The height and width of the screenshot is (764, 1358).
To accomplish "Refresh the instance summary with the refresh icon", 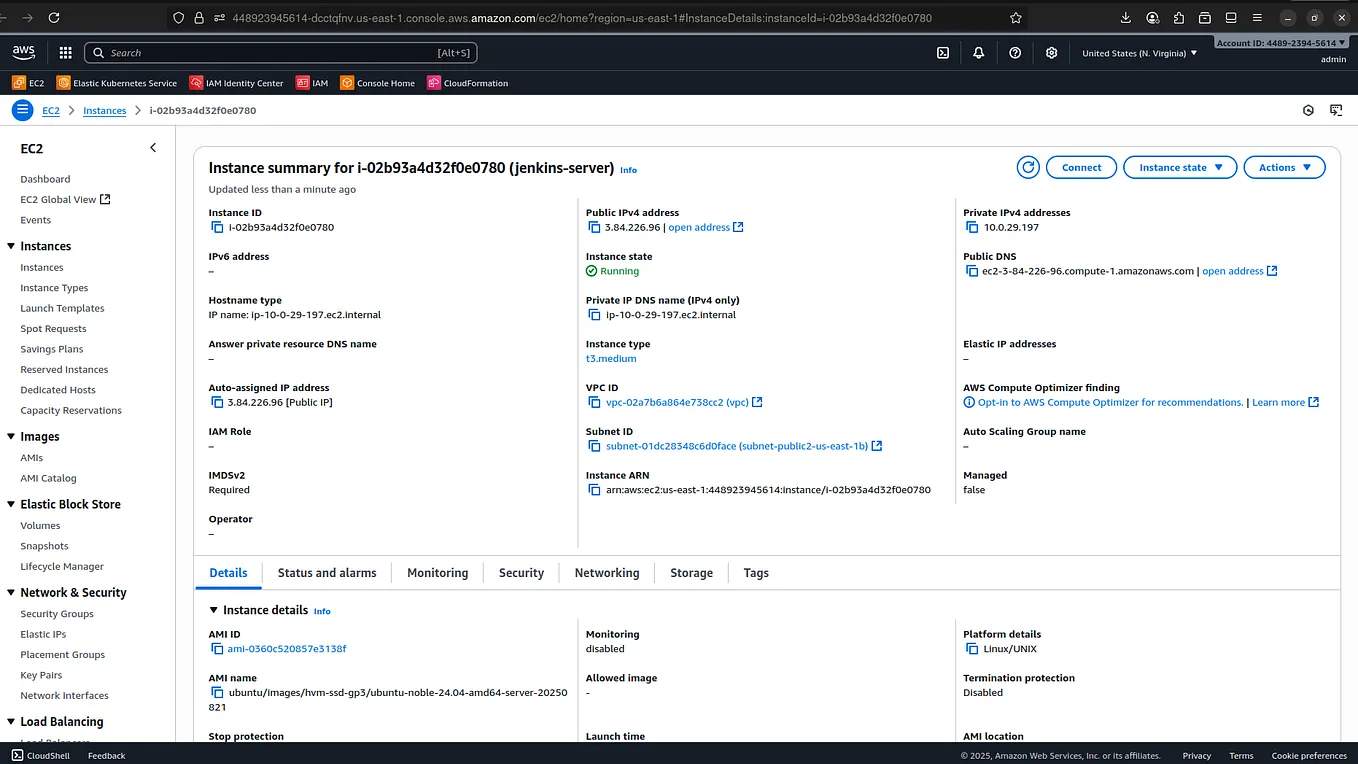I will tap(1028, 167).
